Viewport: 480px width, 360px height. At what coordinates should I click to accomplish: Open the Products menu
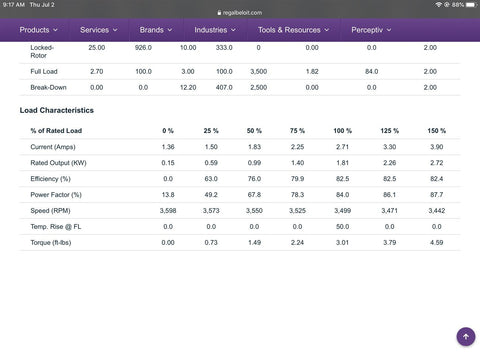38,30
